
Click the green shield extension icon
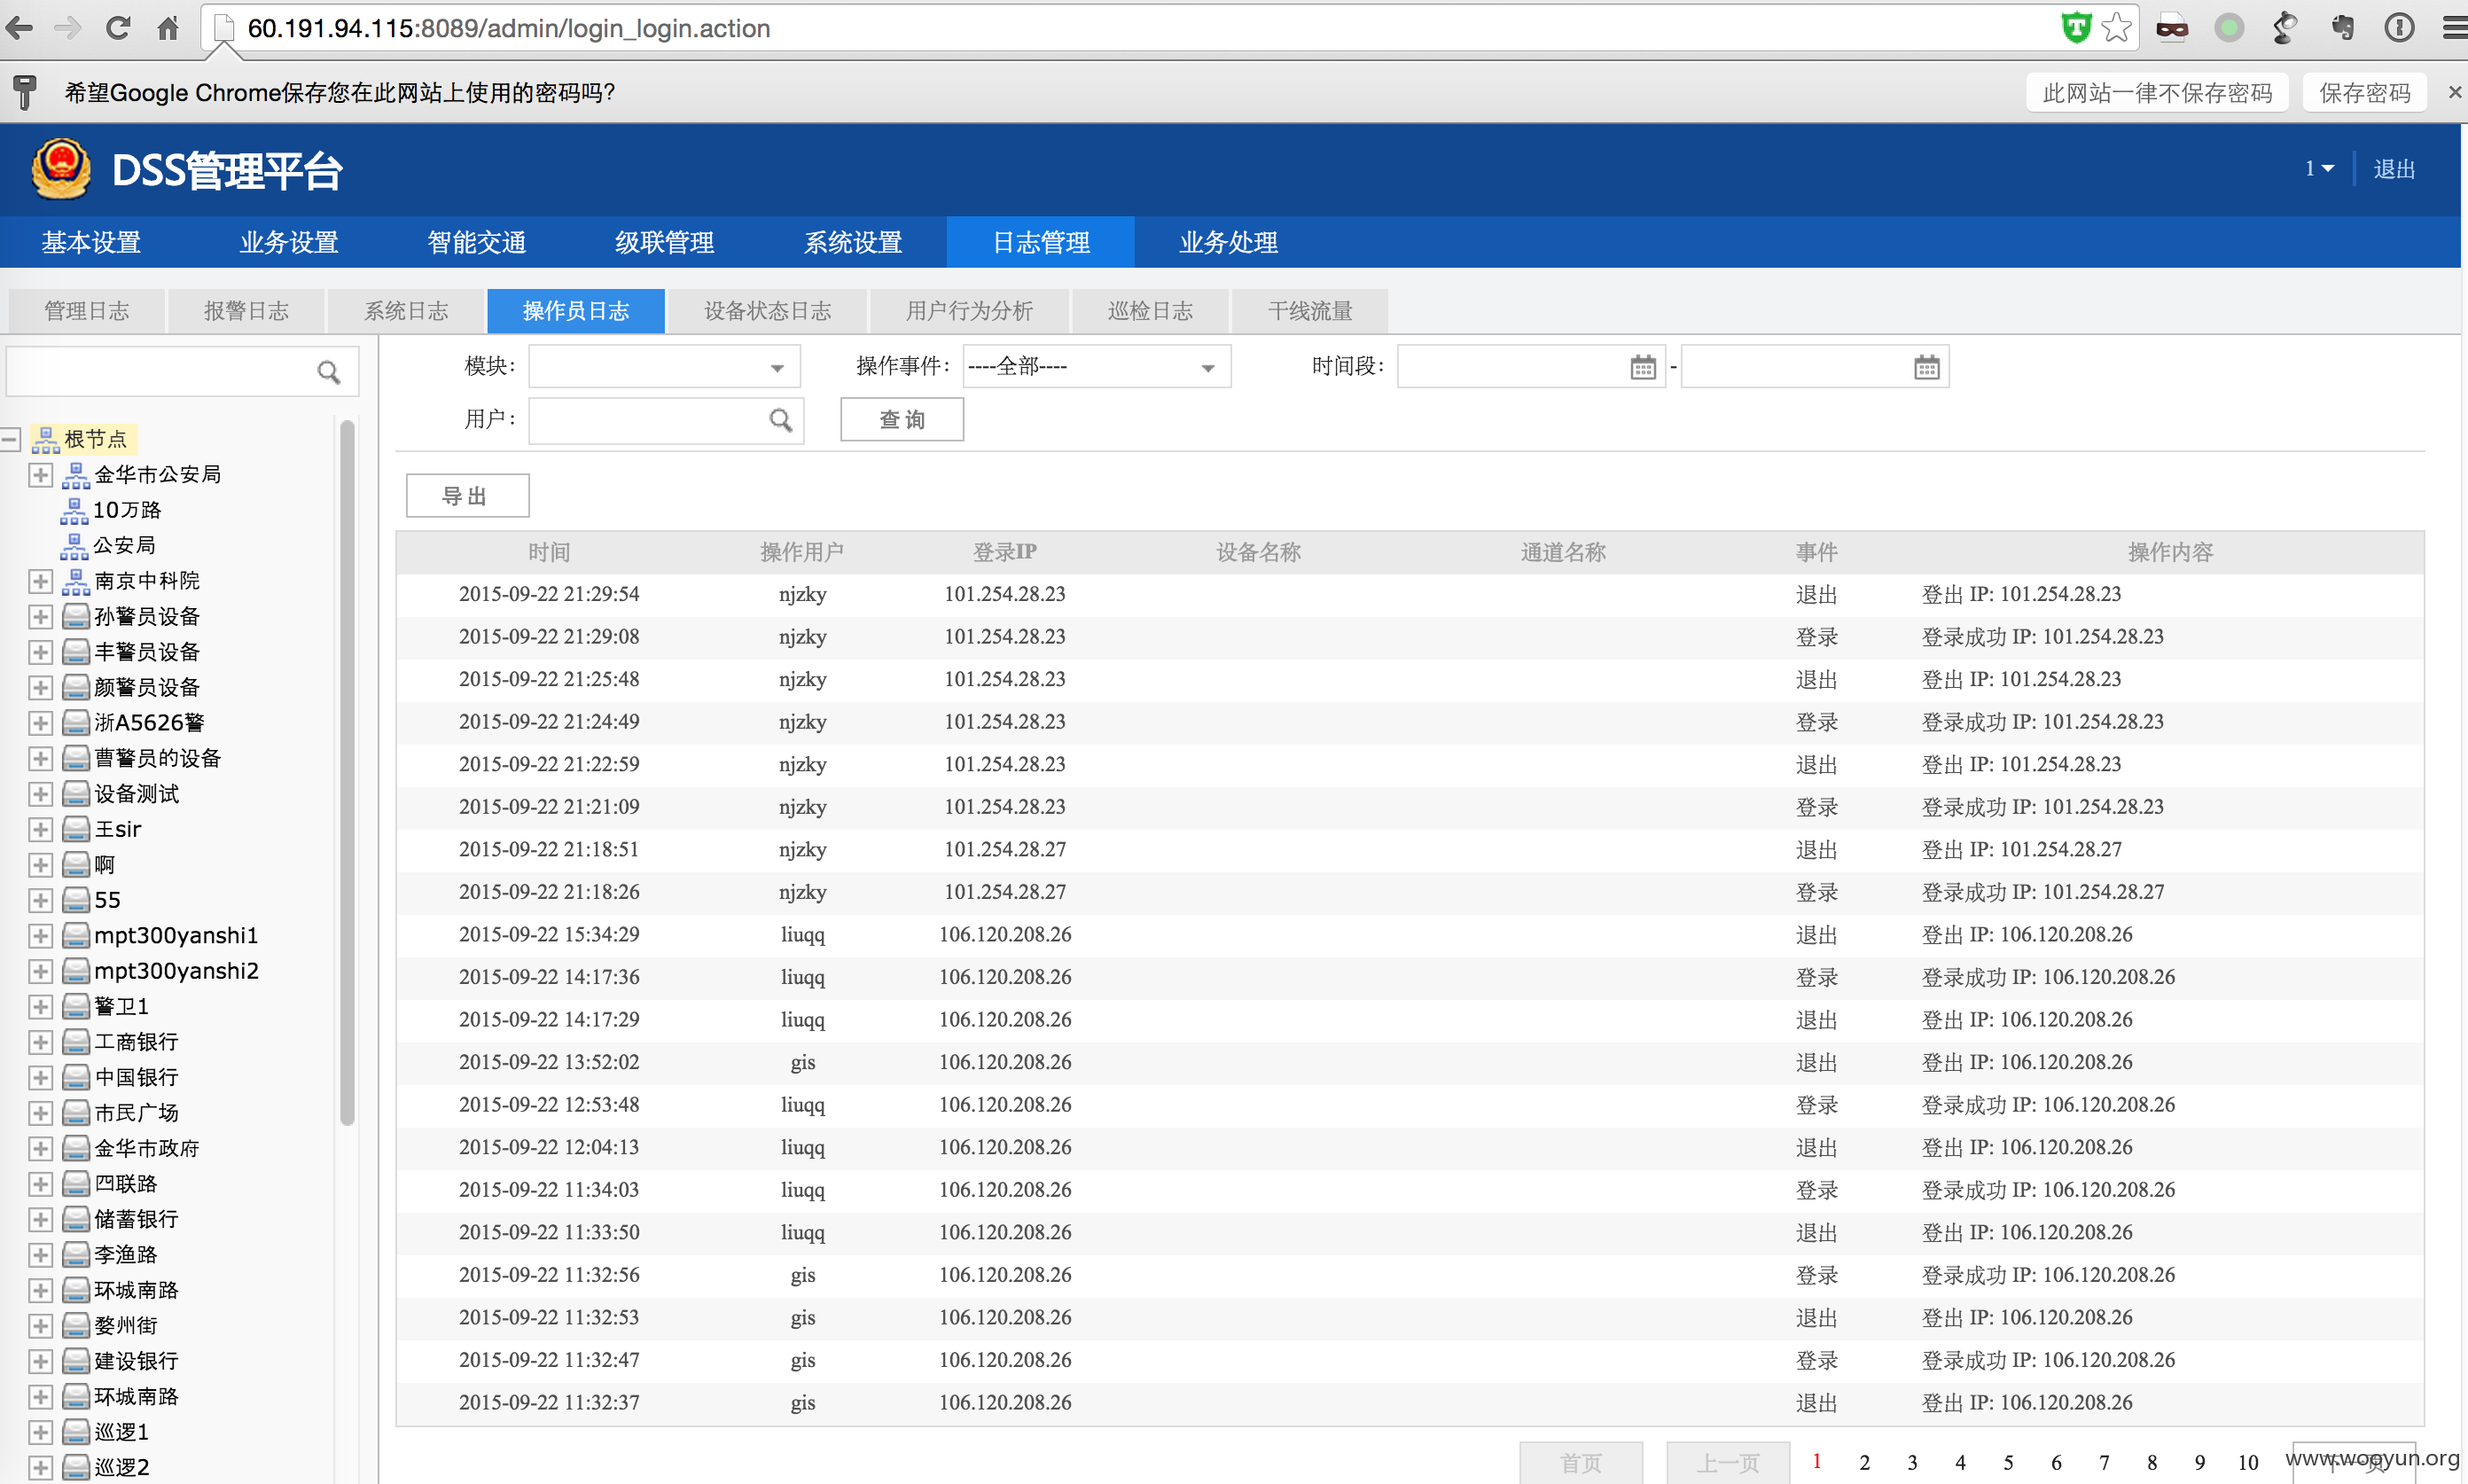(2076, 28)
